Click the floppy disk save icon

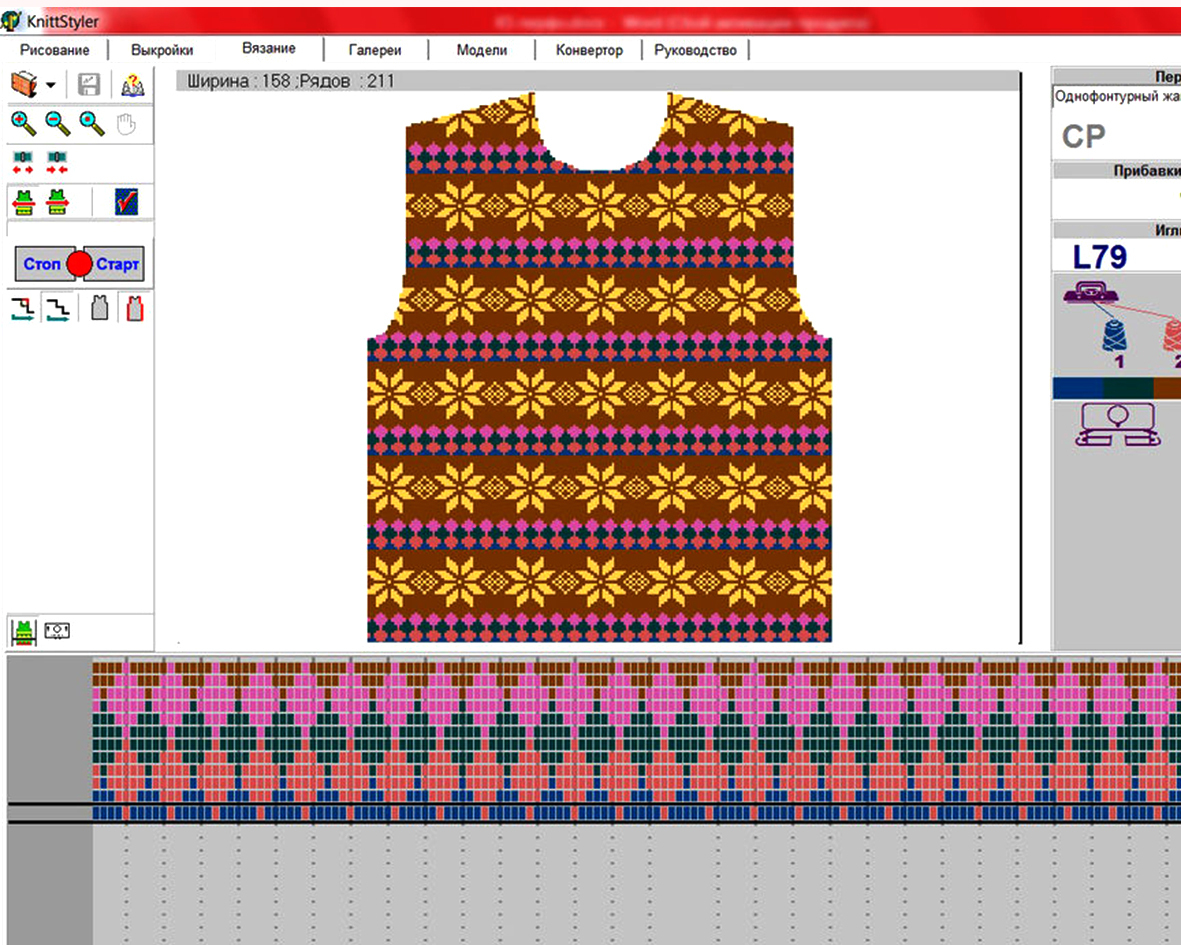tap(89, 84)
